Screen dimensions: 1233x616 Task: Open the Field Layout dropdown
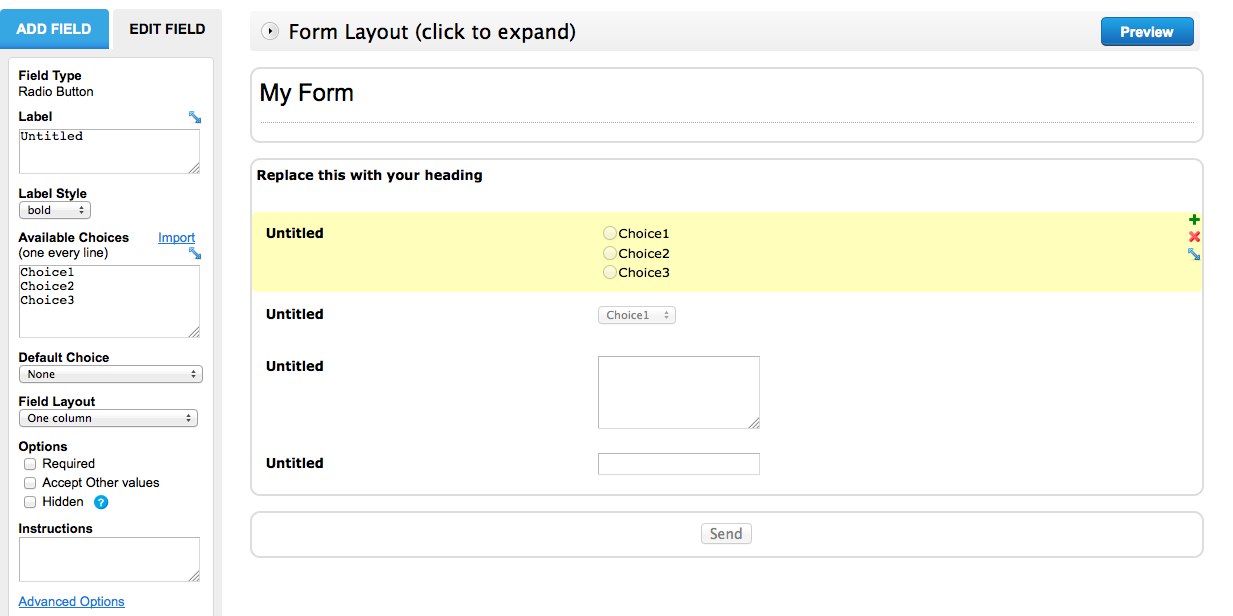[110, 418]
